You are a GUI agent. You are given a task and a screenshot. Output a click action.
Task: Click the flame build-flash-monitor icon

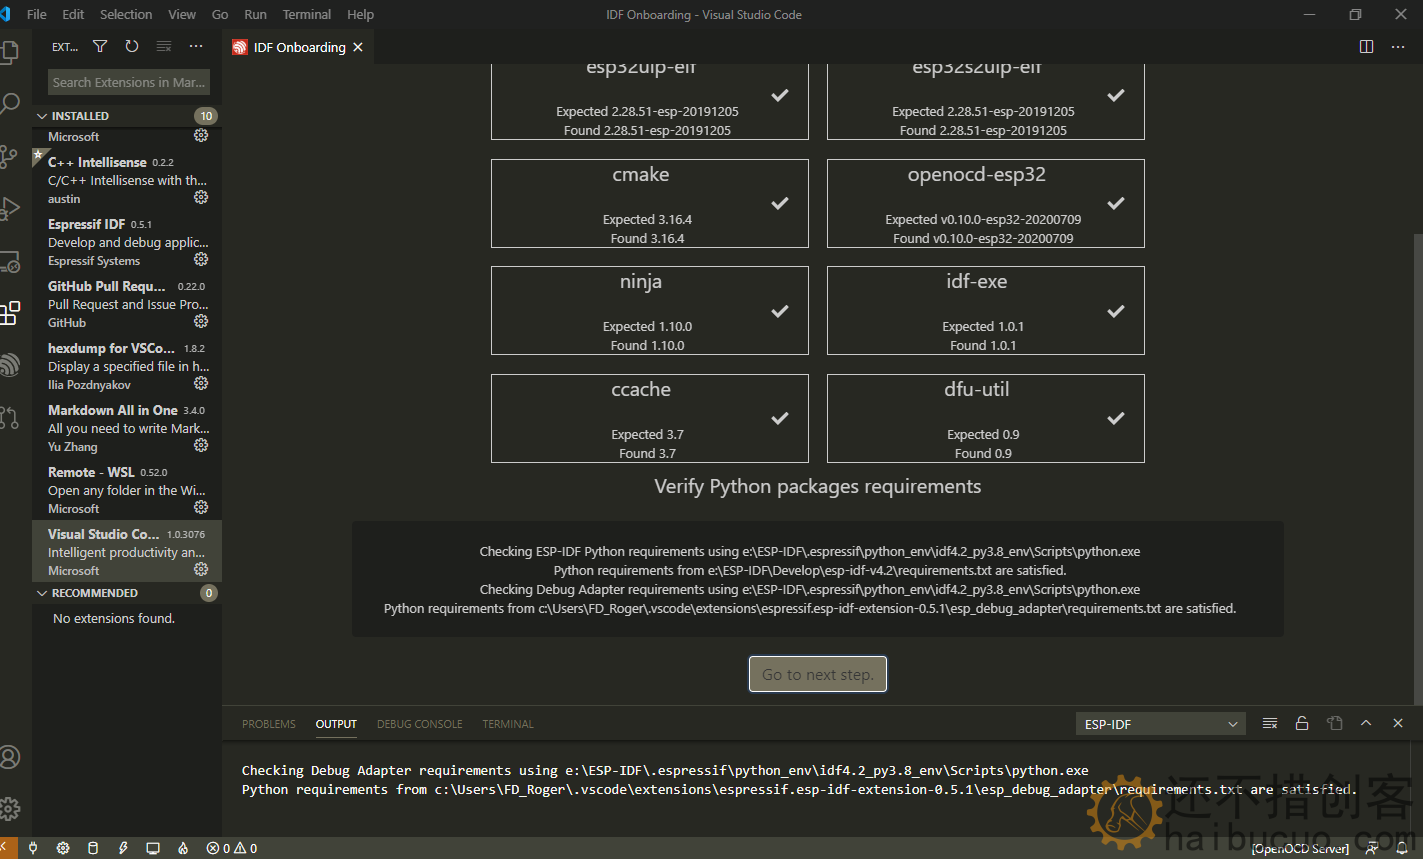point(183,848)
